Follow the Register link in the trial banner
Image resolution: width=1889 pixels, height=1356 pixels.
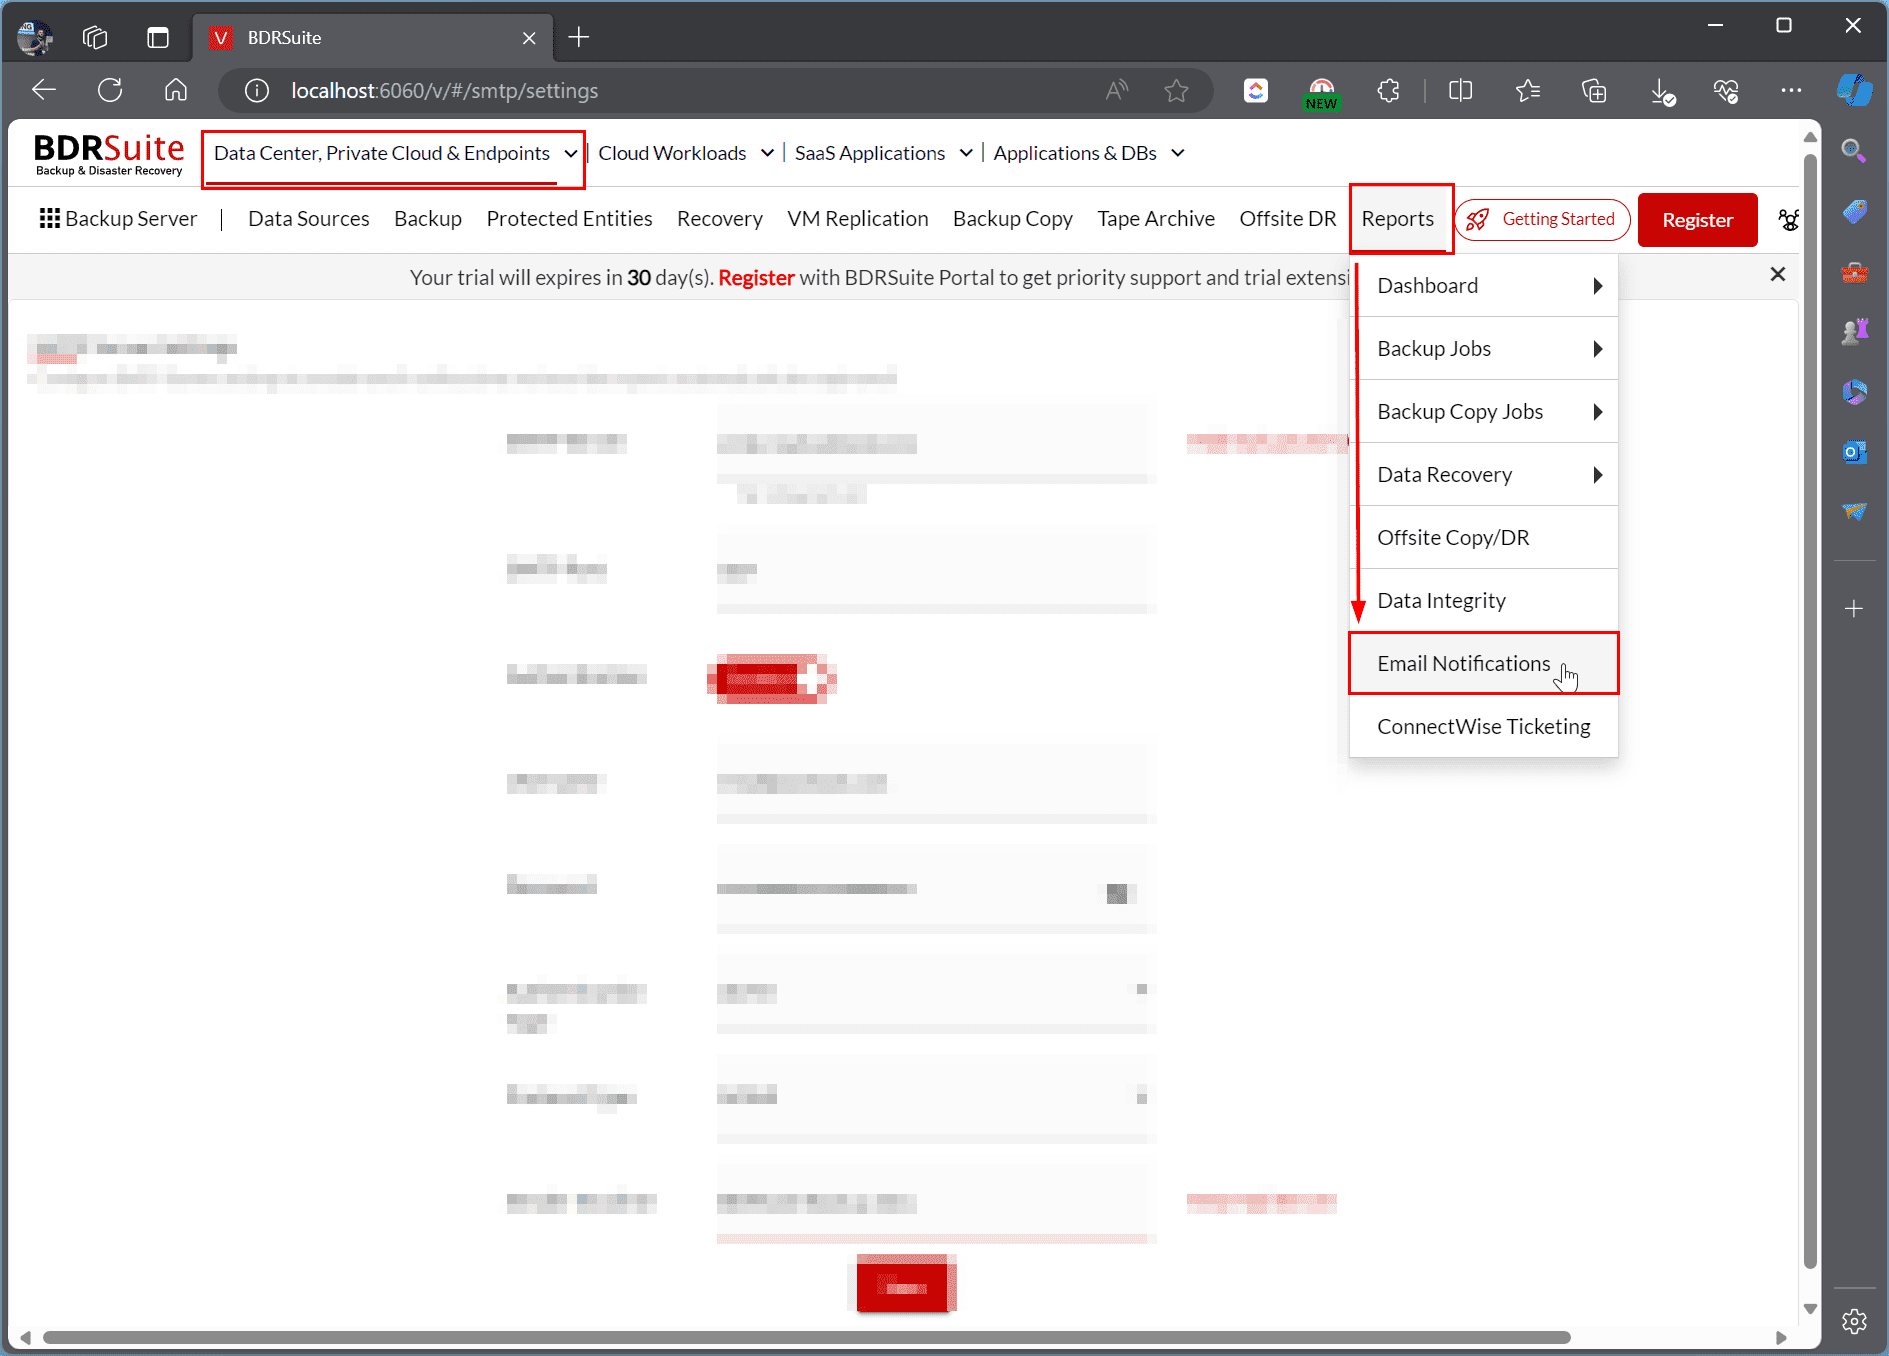(756, 278)
